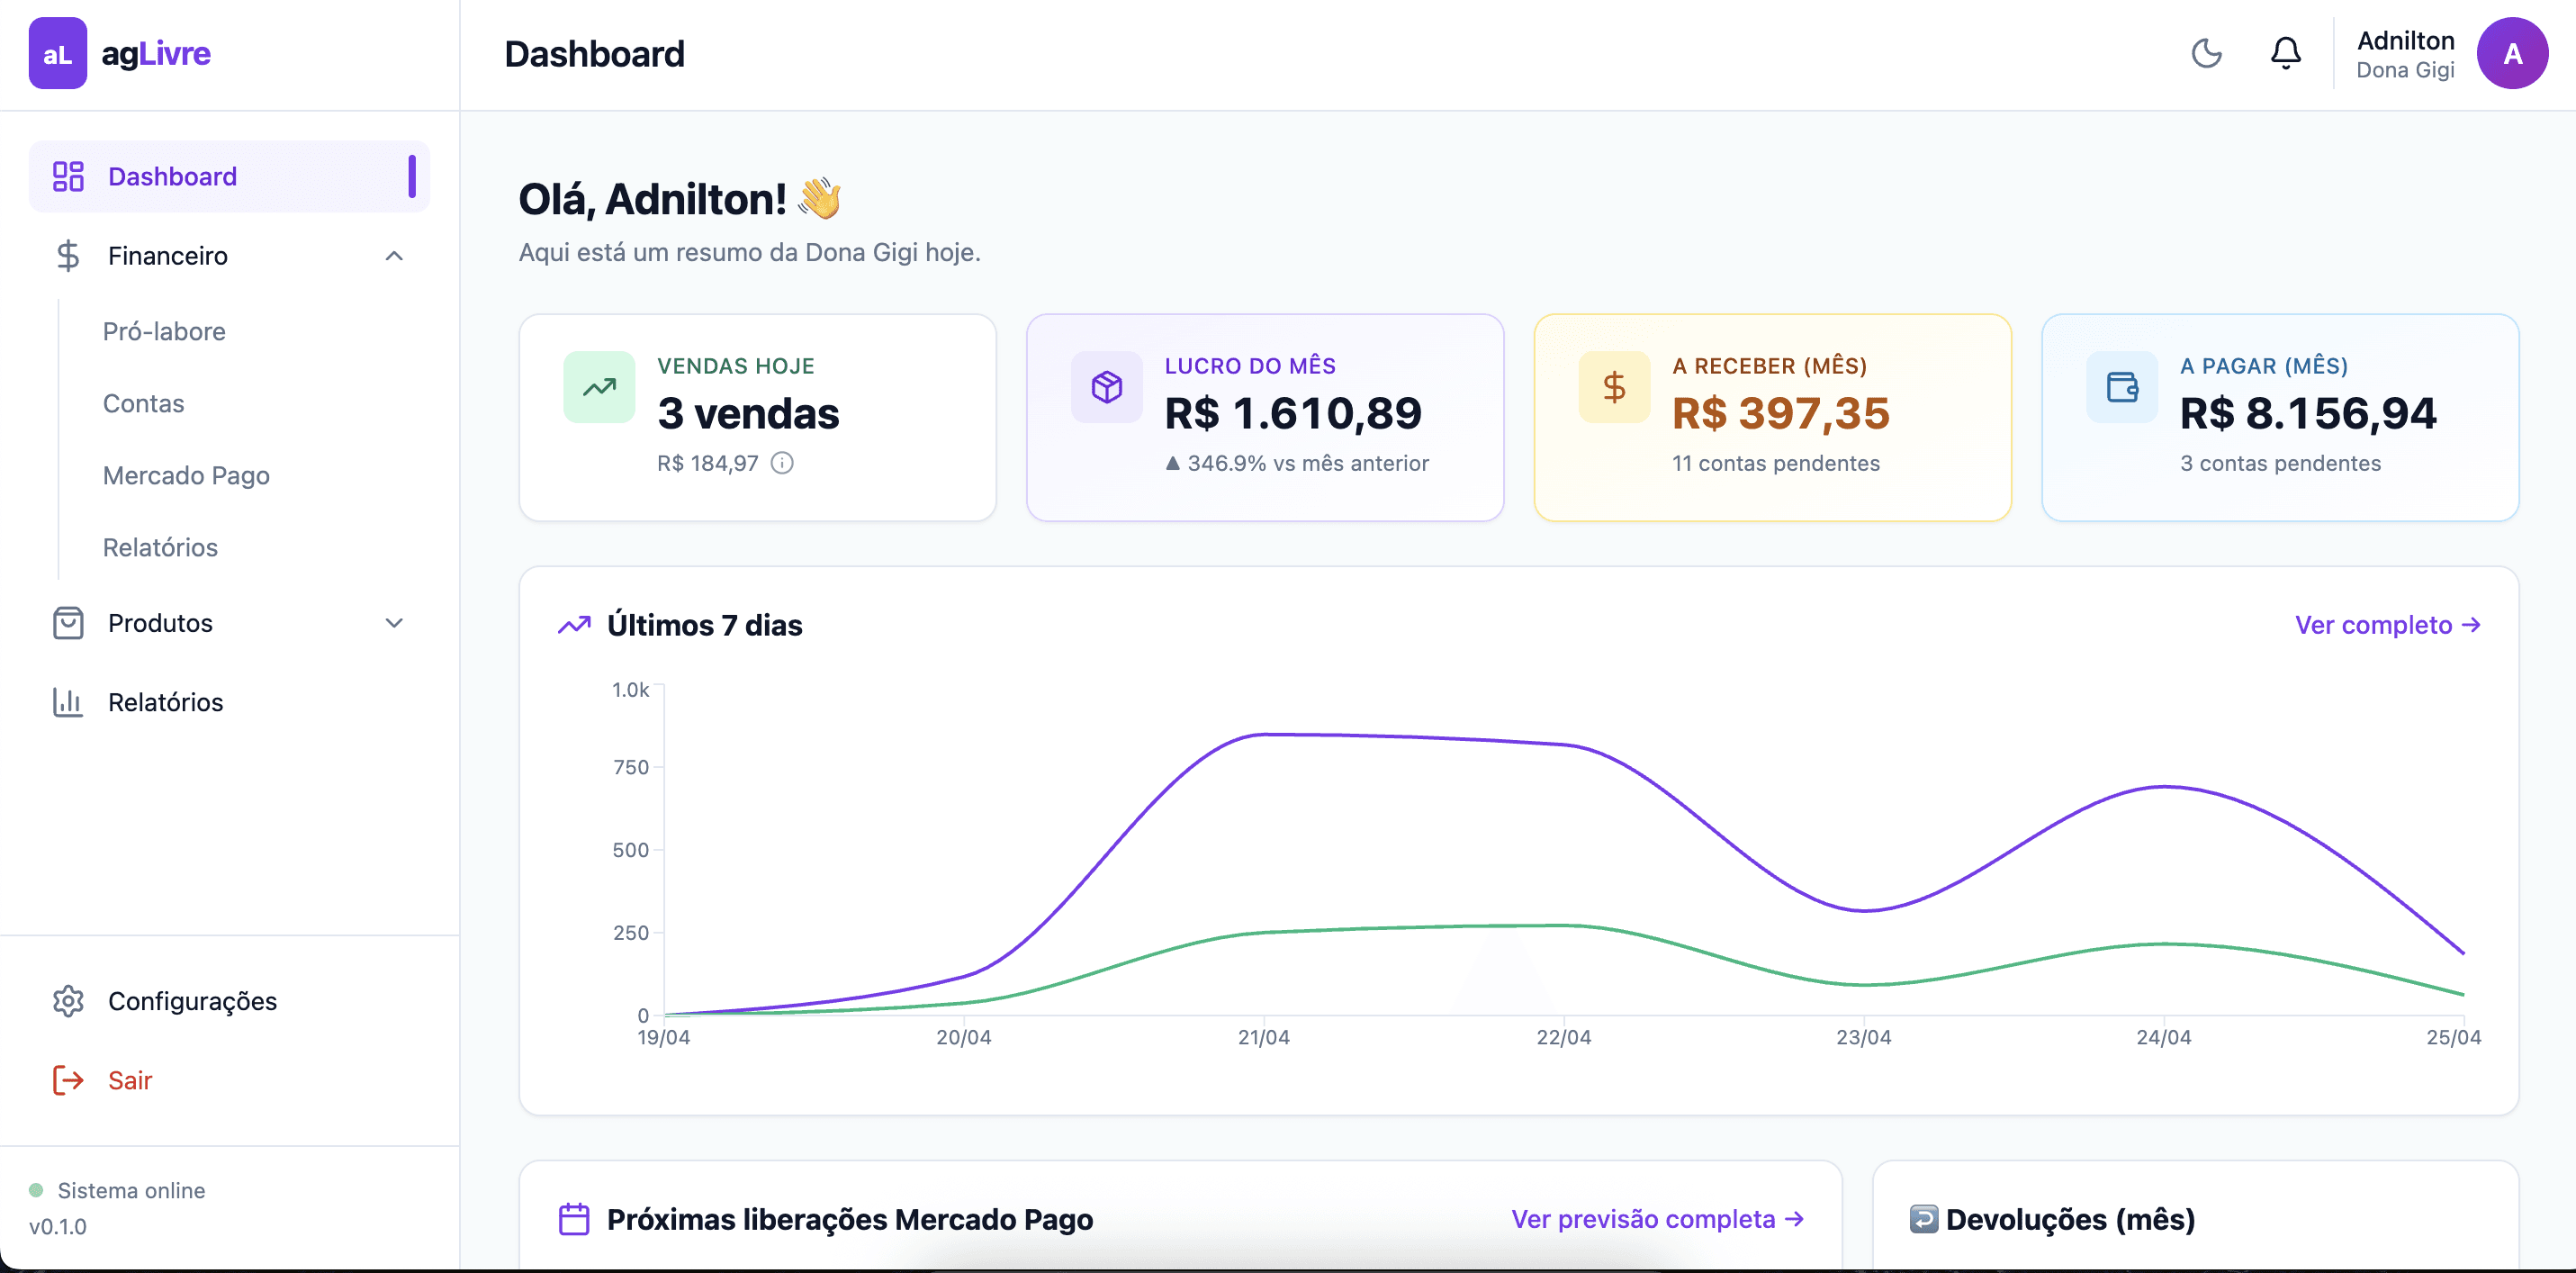
Task: Select the Dashboard grid icon in sidebar
Action: click(x=67, y=176)
